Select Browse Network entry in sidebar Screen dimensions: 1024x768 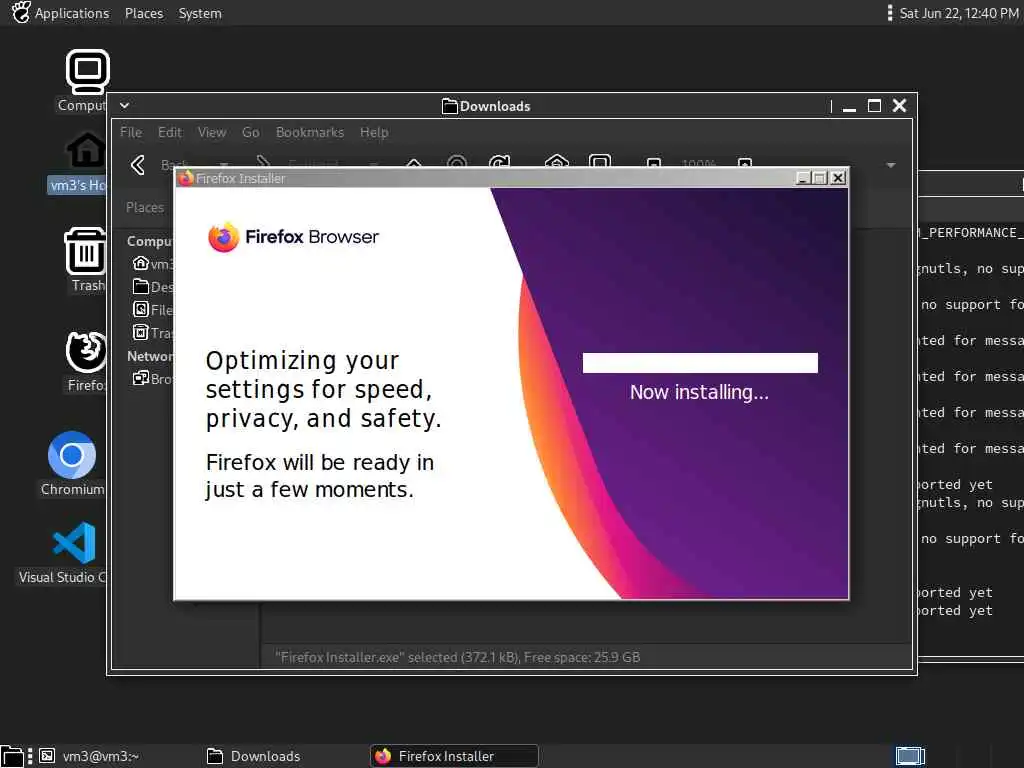[x=152, y=378]
